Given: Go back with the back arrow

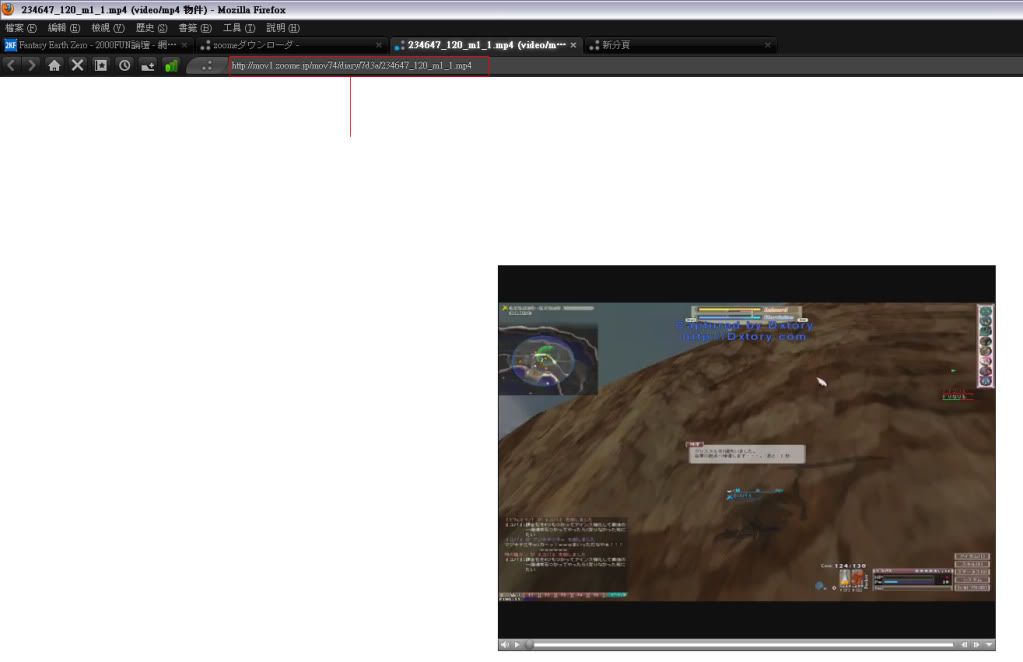Looking at the screenshot, I should [11, 65].
